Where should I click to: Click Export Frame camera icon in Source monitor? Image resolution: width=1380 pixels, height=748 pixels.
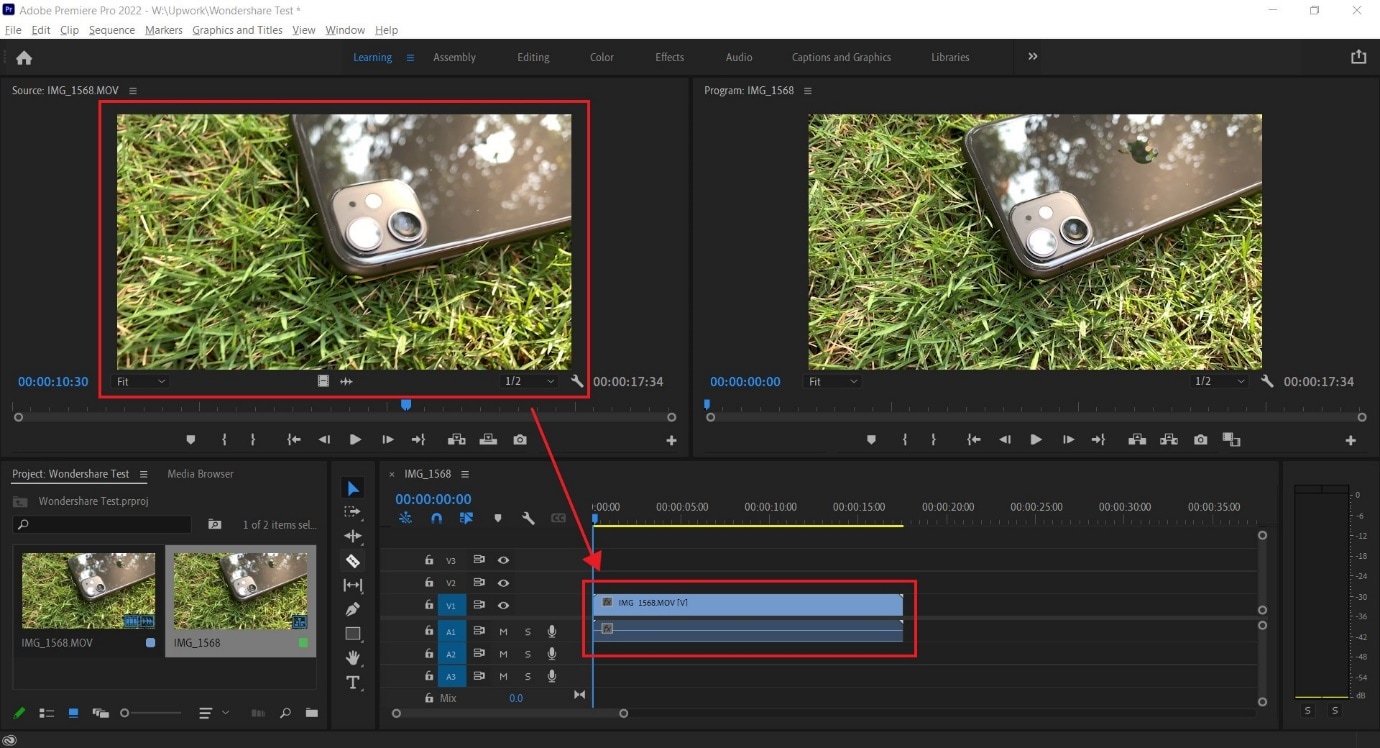(520, 440)
